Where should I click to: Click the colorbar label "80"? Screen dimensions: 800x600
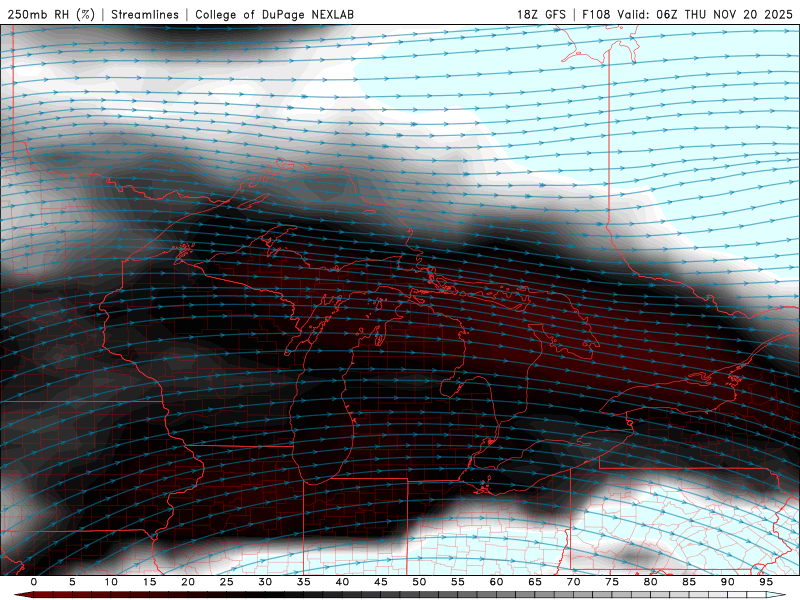click(650, 582)
